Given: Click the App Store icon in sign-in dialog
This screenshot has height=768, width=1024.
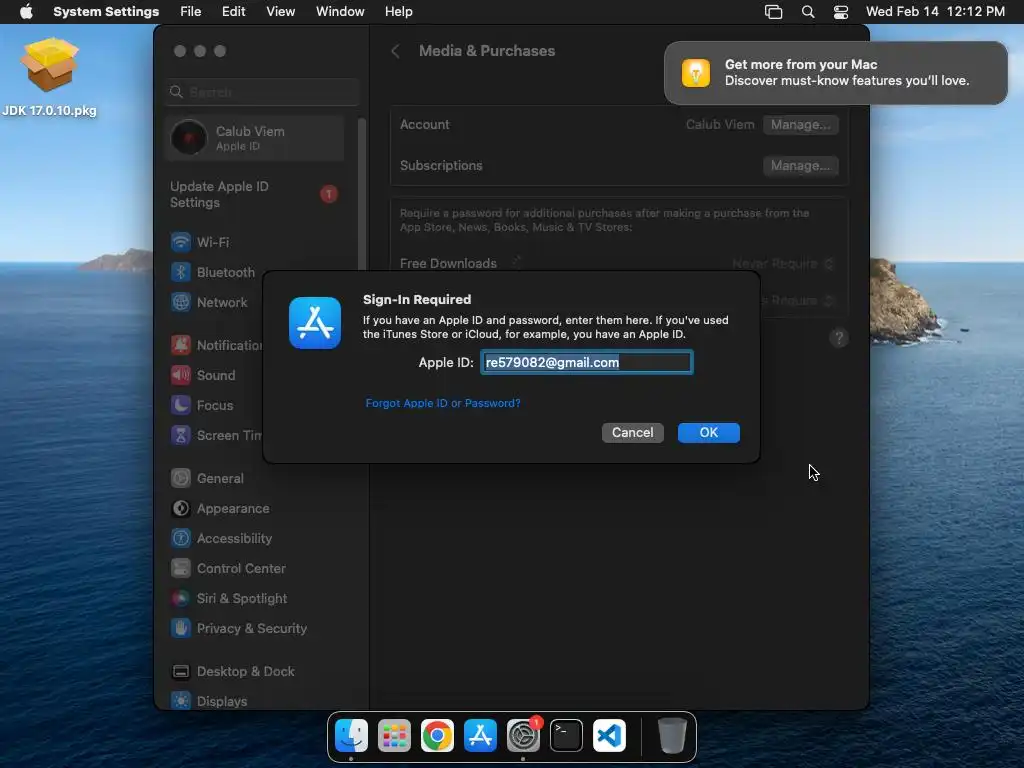Looking at the screenshot, I should [315, 323].
